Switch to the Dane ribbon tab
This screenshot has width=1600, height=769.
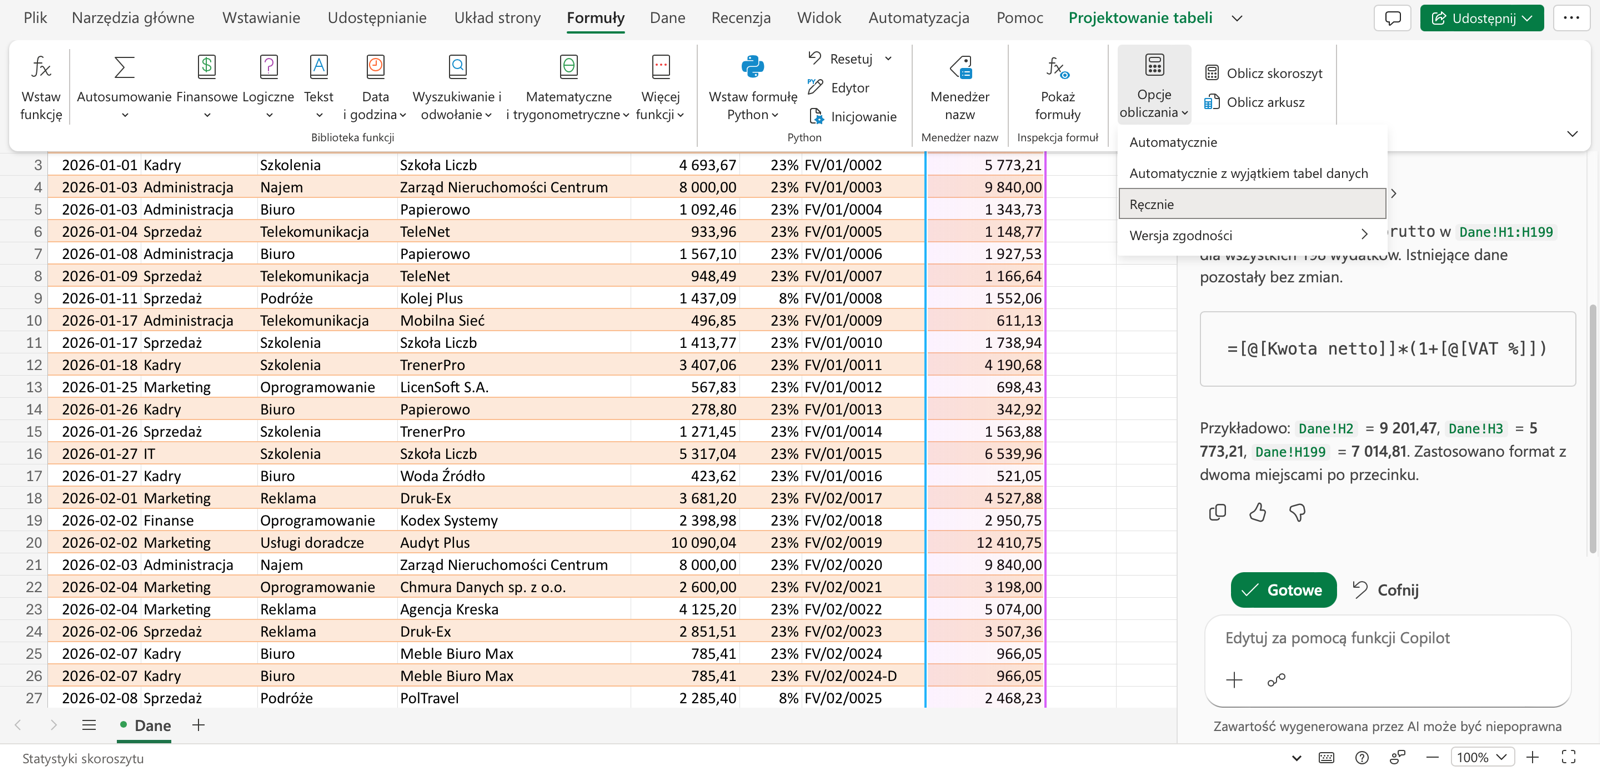click(x=667, y=18)
